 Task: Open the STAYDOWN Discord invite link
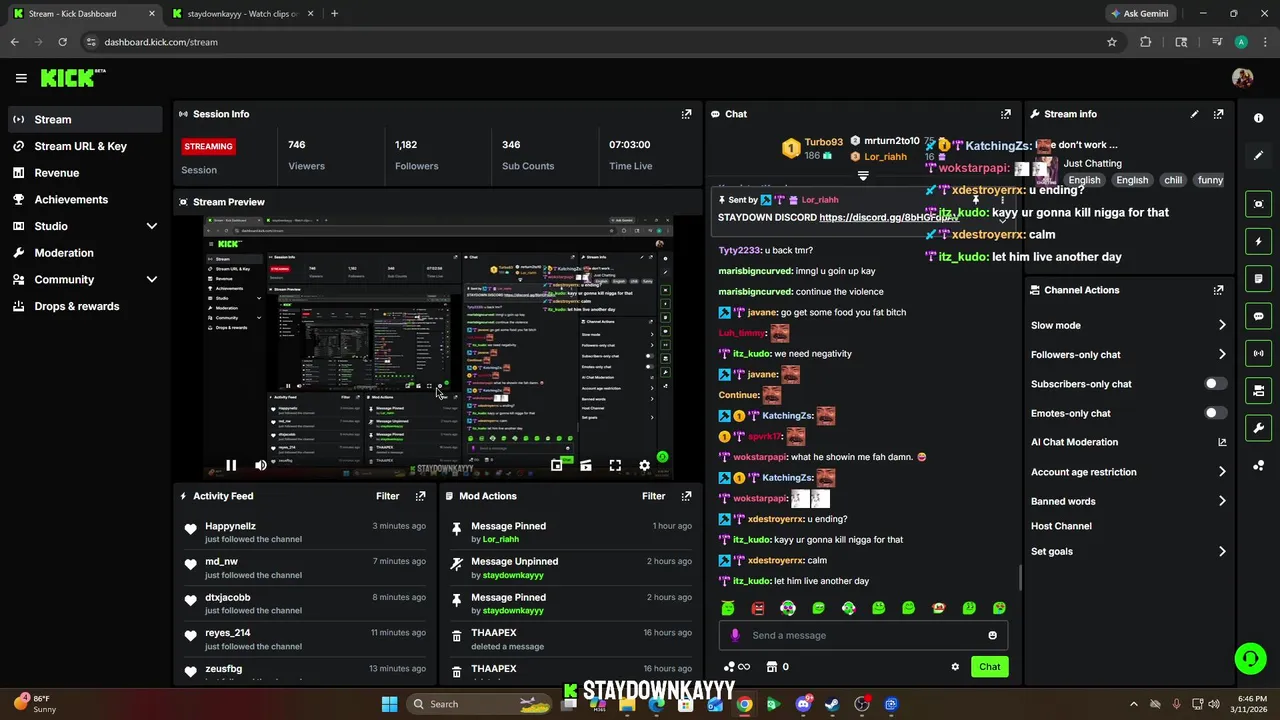click(x=888, y=217)
